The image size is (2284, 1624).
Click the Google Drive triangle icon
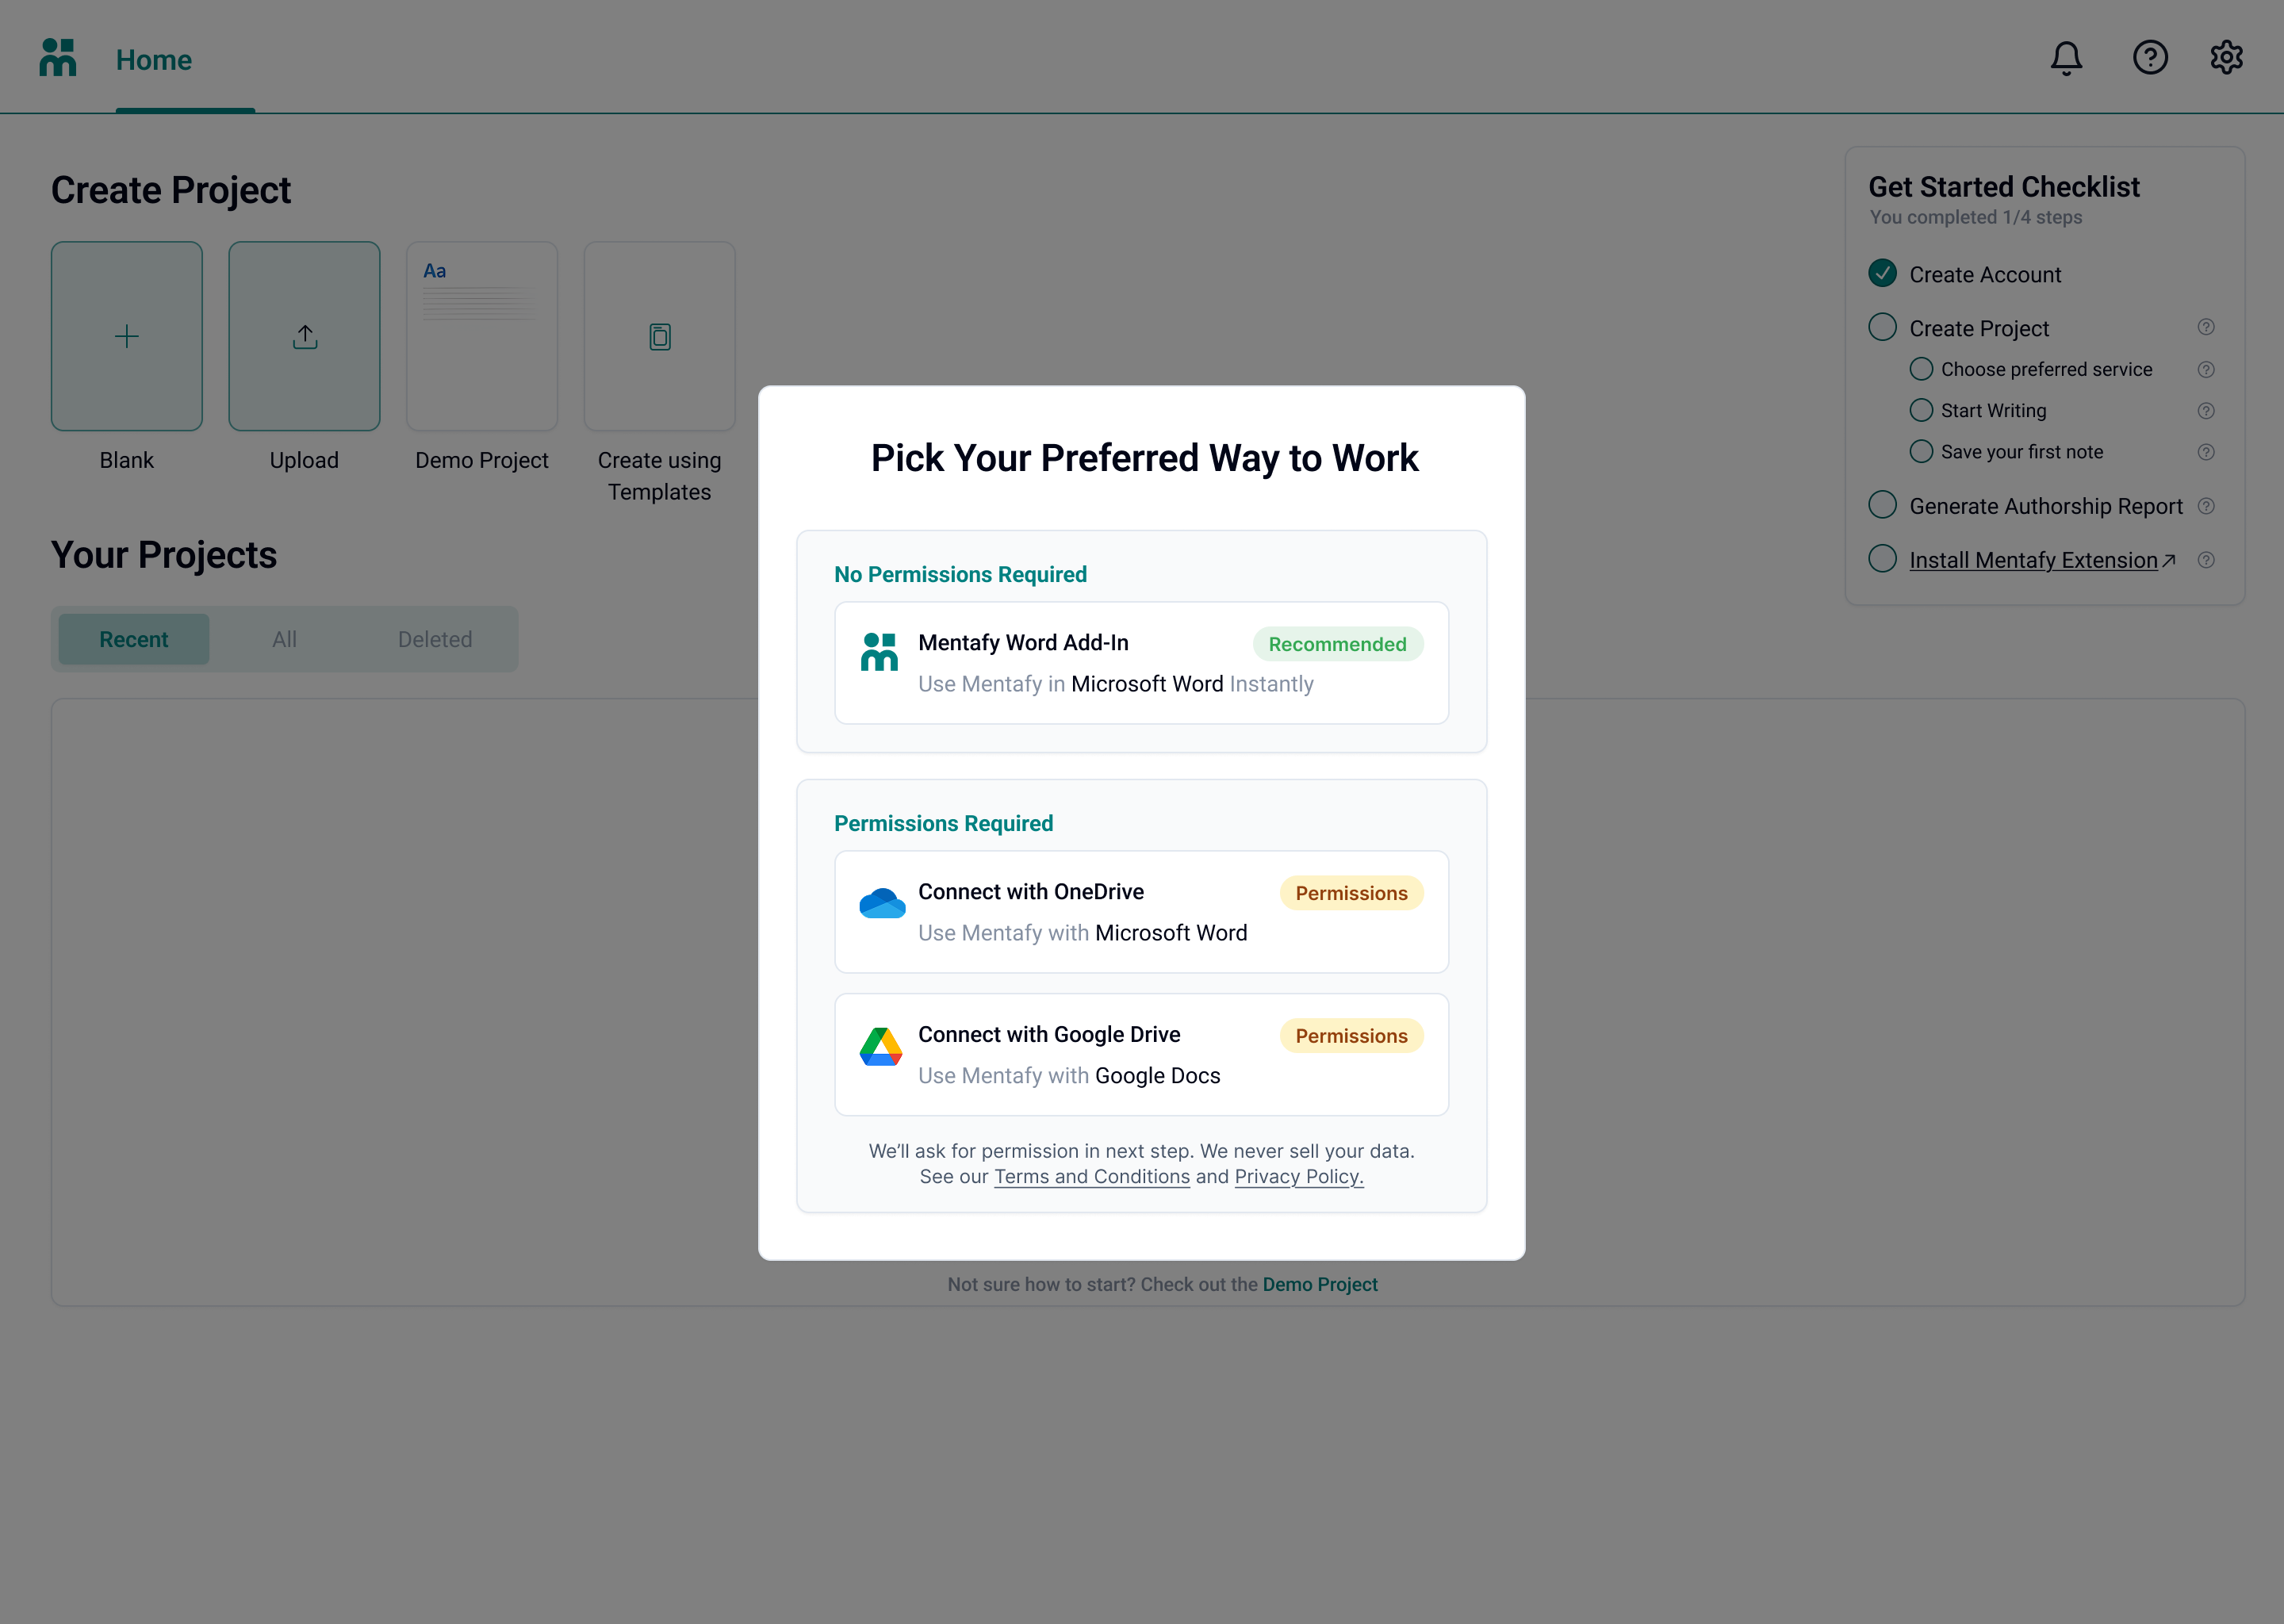click(881, 1047)
